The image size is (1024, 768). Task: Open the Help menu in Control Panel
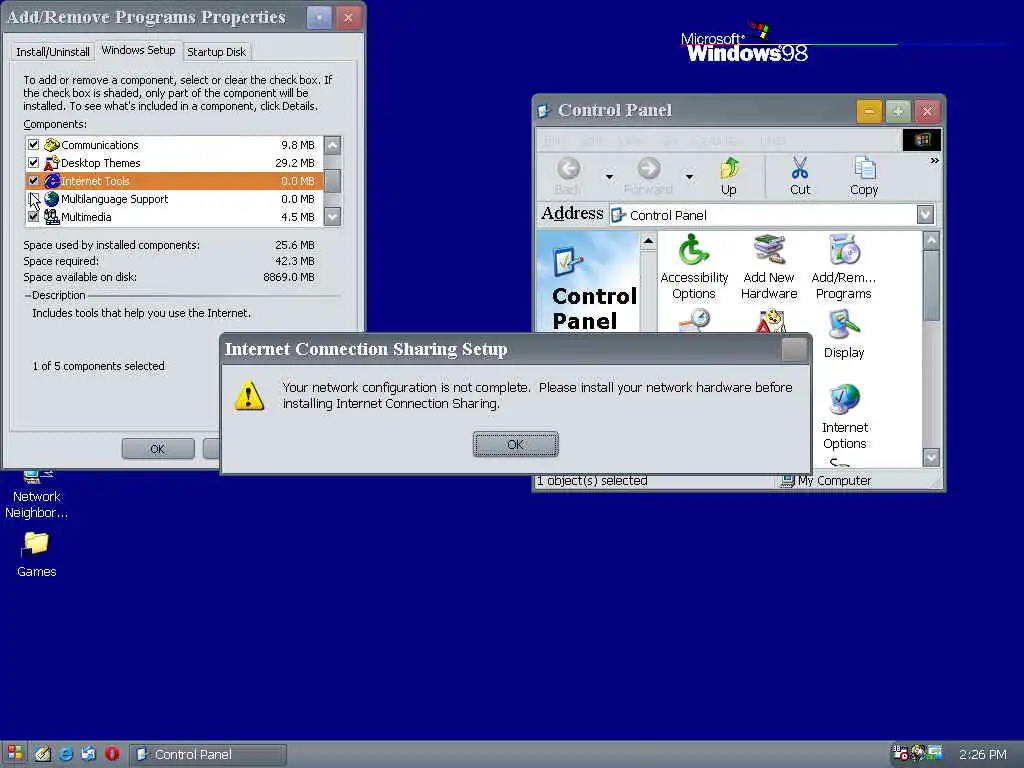[x=773, y=140]
